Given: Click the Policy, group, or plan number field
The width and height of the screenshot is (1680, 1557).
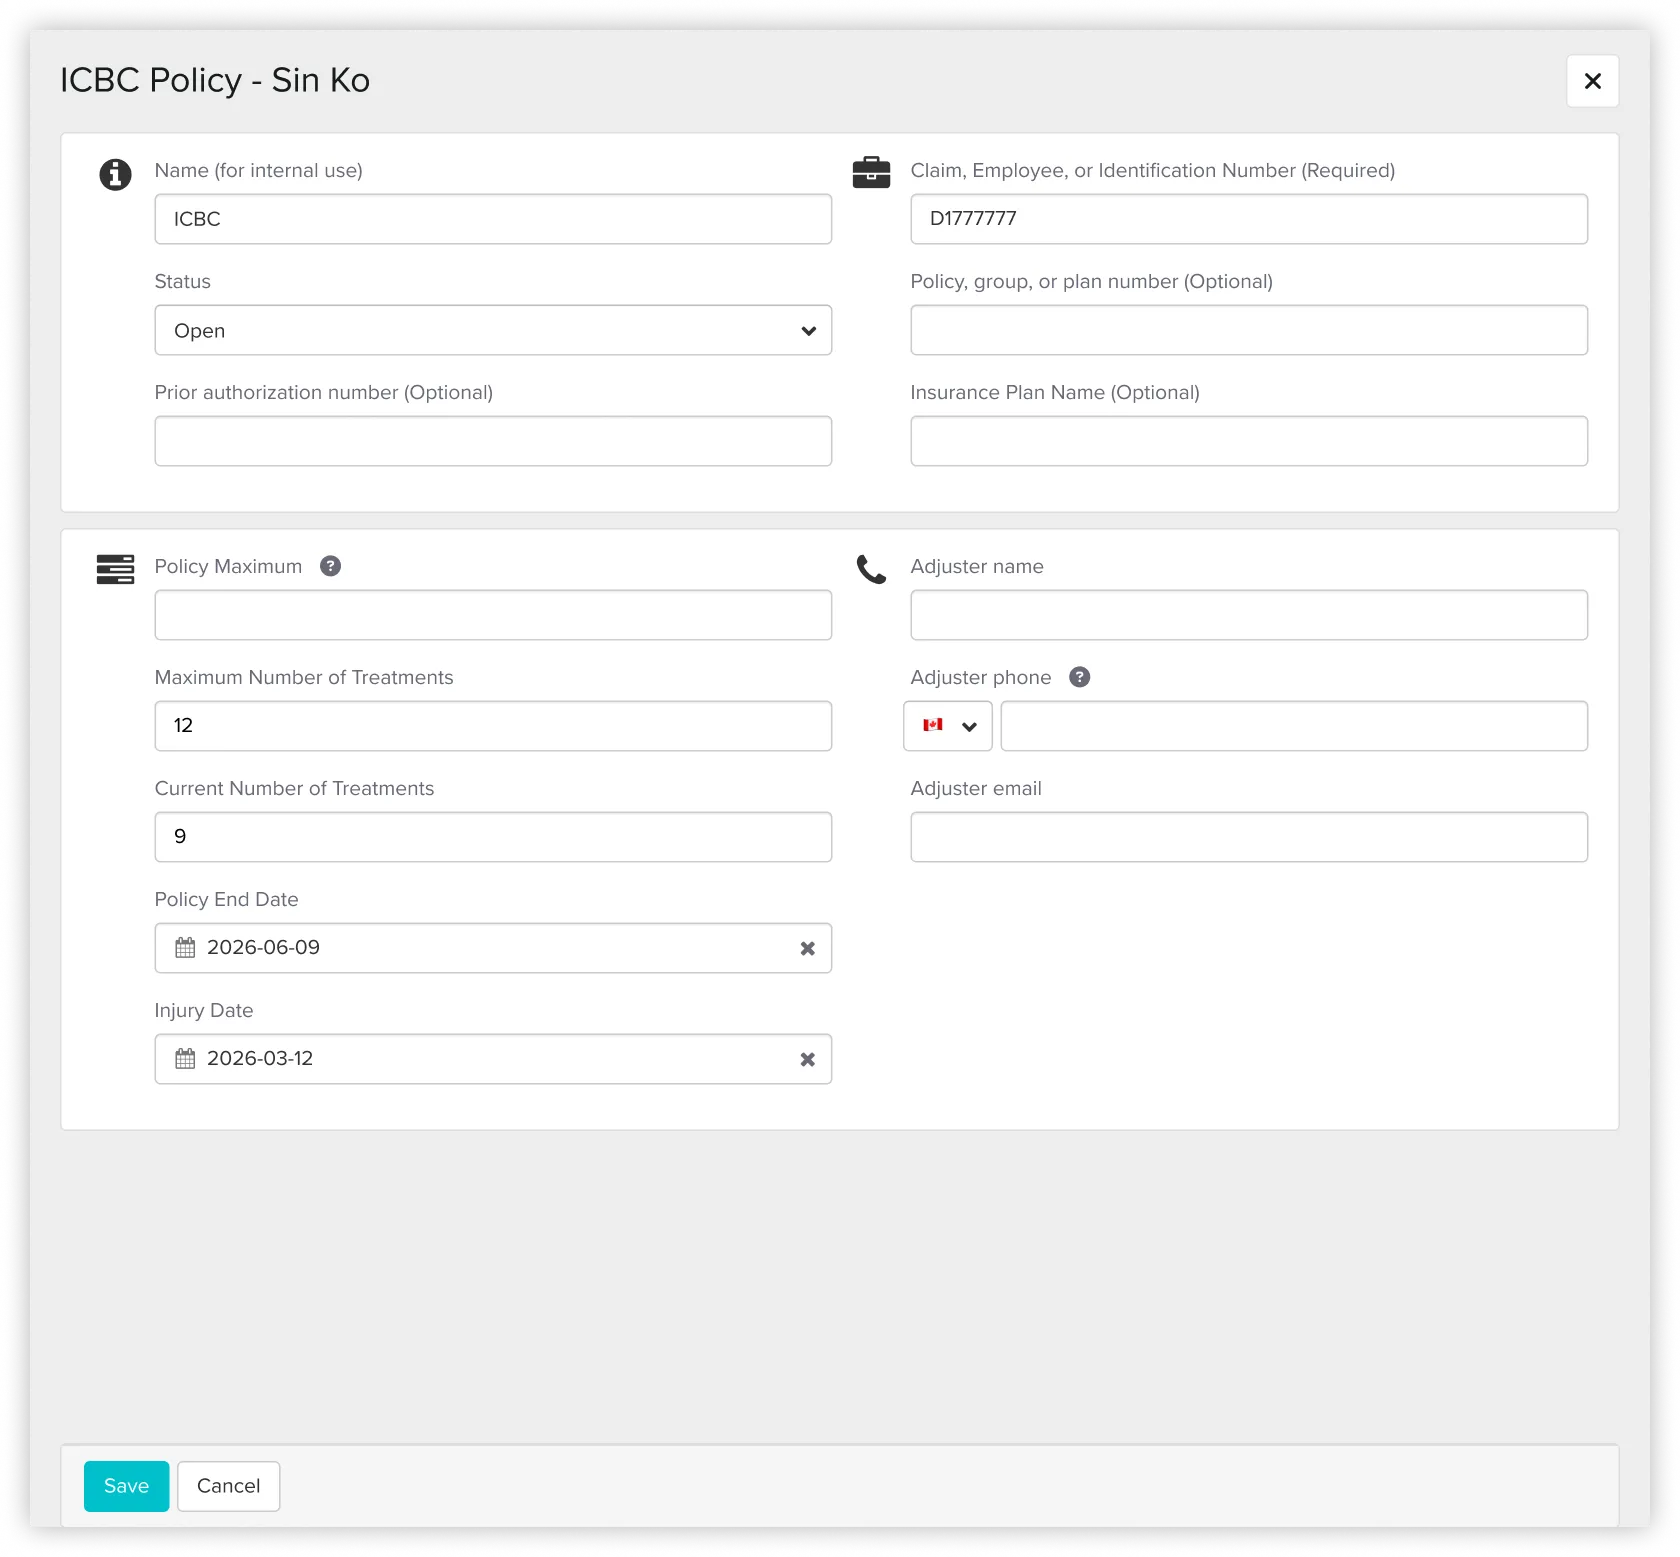Looking at the screenshot, I should 1249,330.
